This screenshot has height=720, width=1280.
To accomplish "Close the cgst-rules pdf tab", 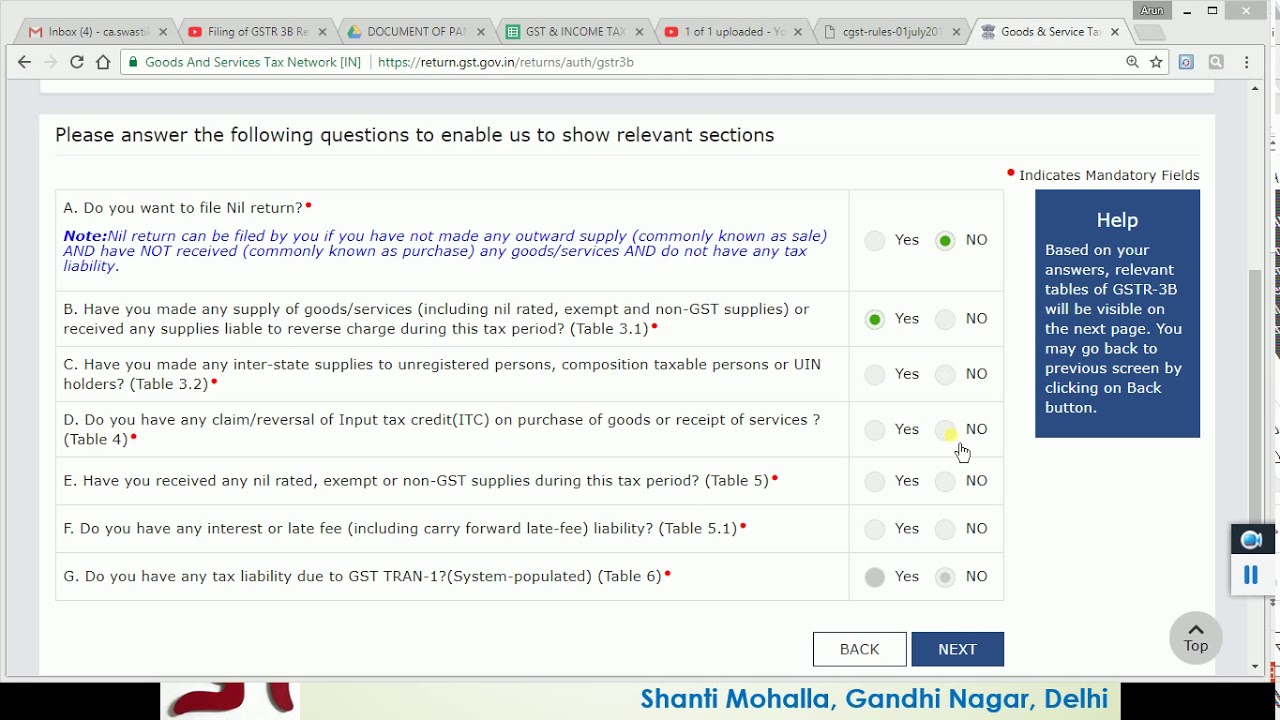I will (956, 32).
